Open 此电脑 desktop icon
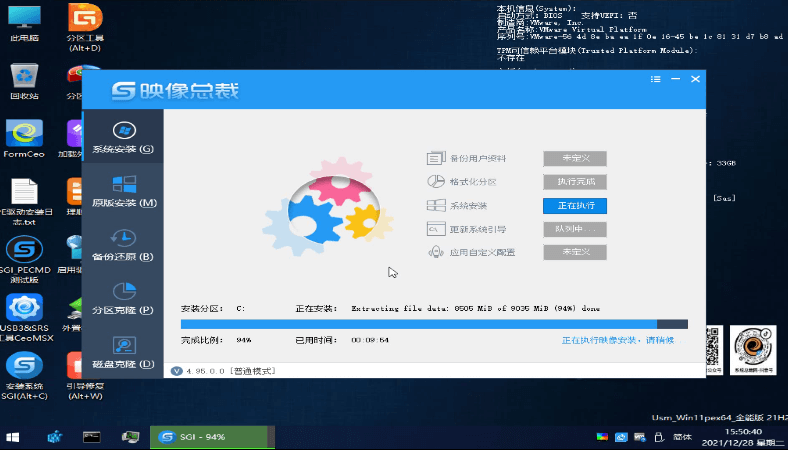 [x=24, y=23]
